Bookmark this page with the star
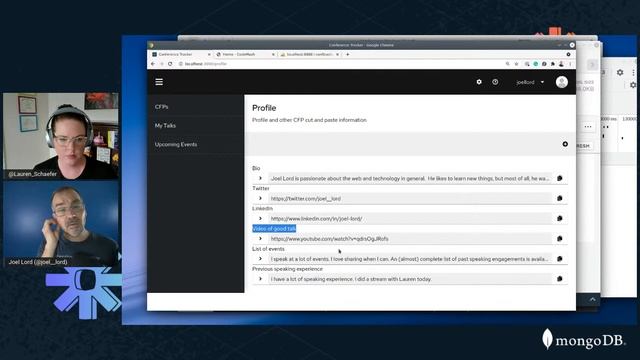640x360 pixels. (x=516, y=64)
